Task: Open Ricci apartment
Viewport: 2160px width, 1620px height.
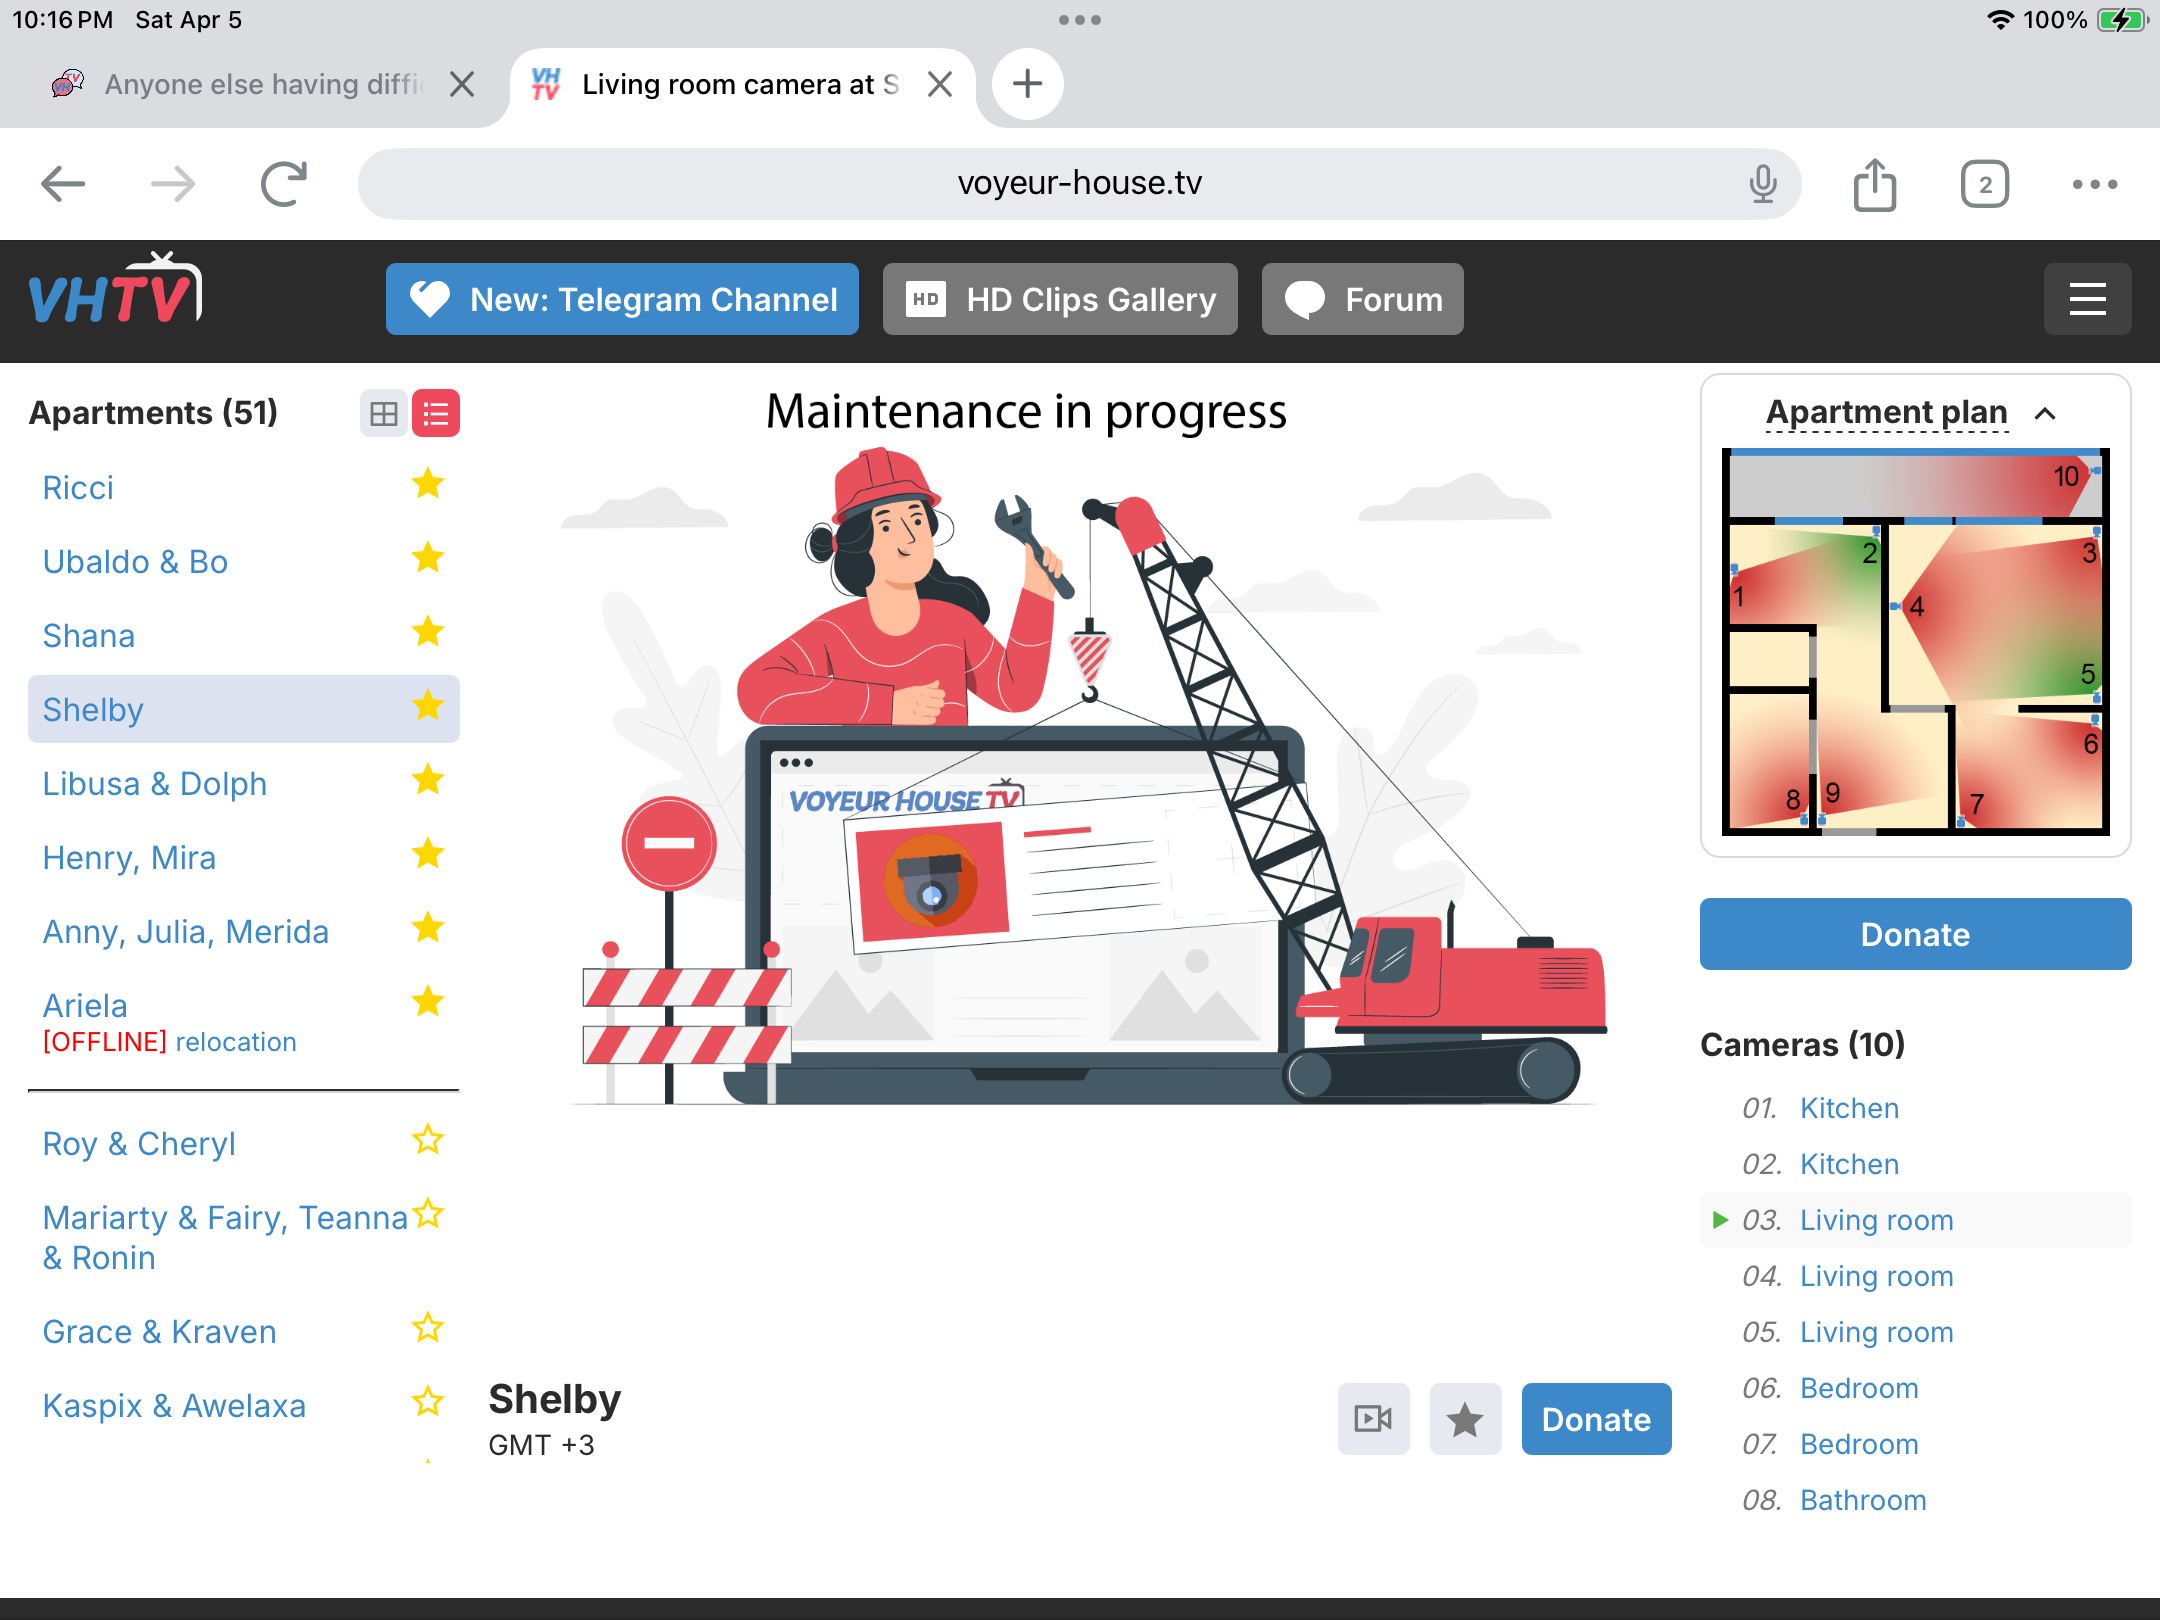Action: [x=78, y=488]
